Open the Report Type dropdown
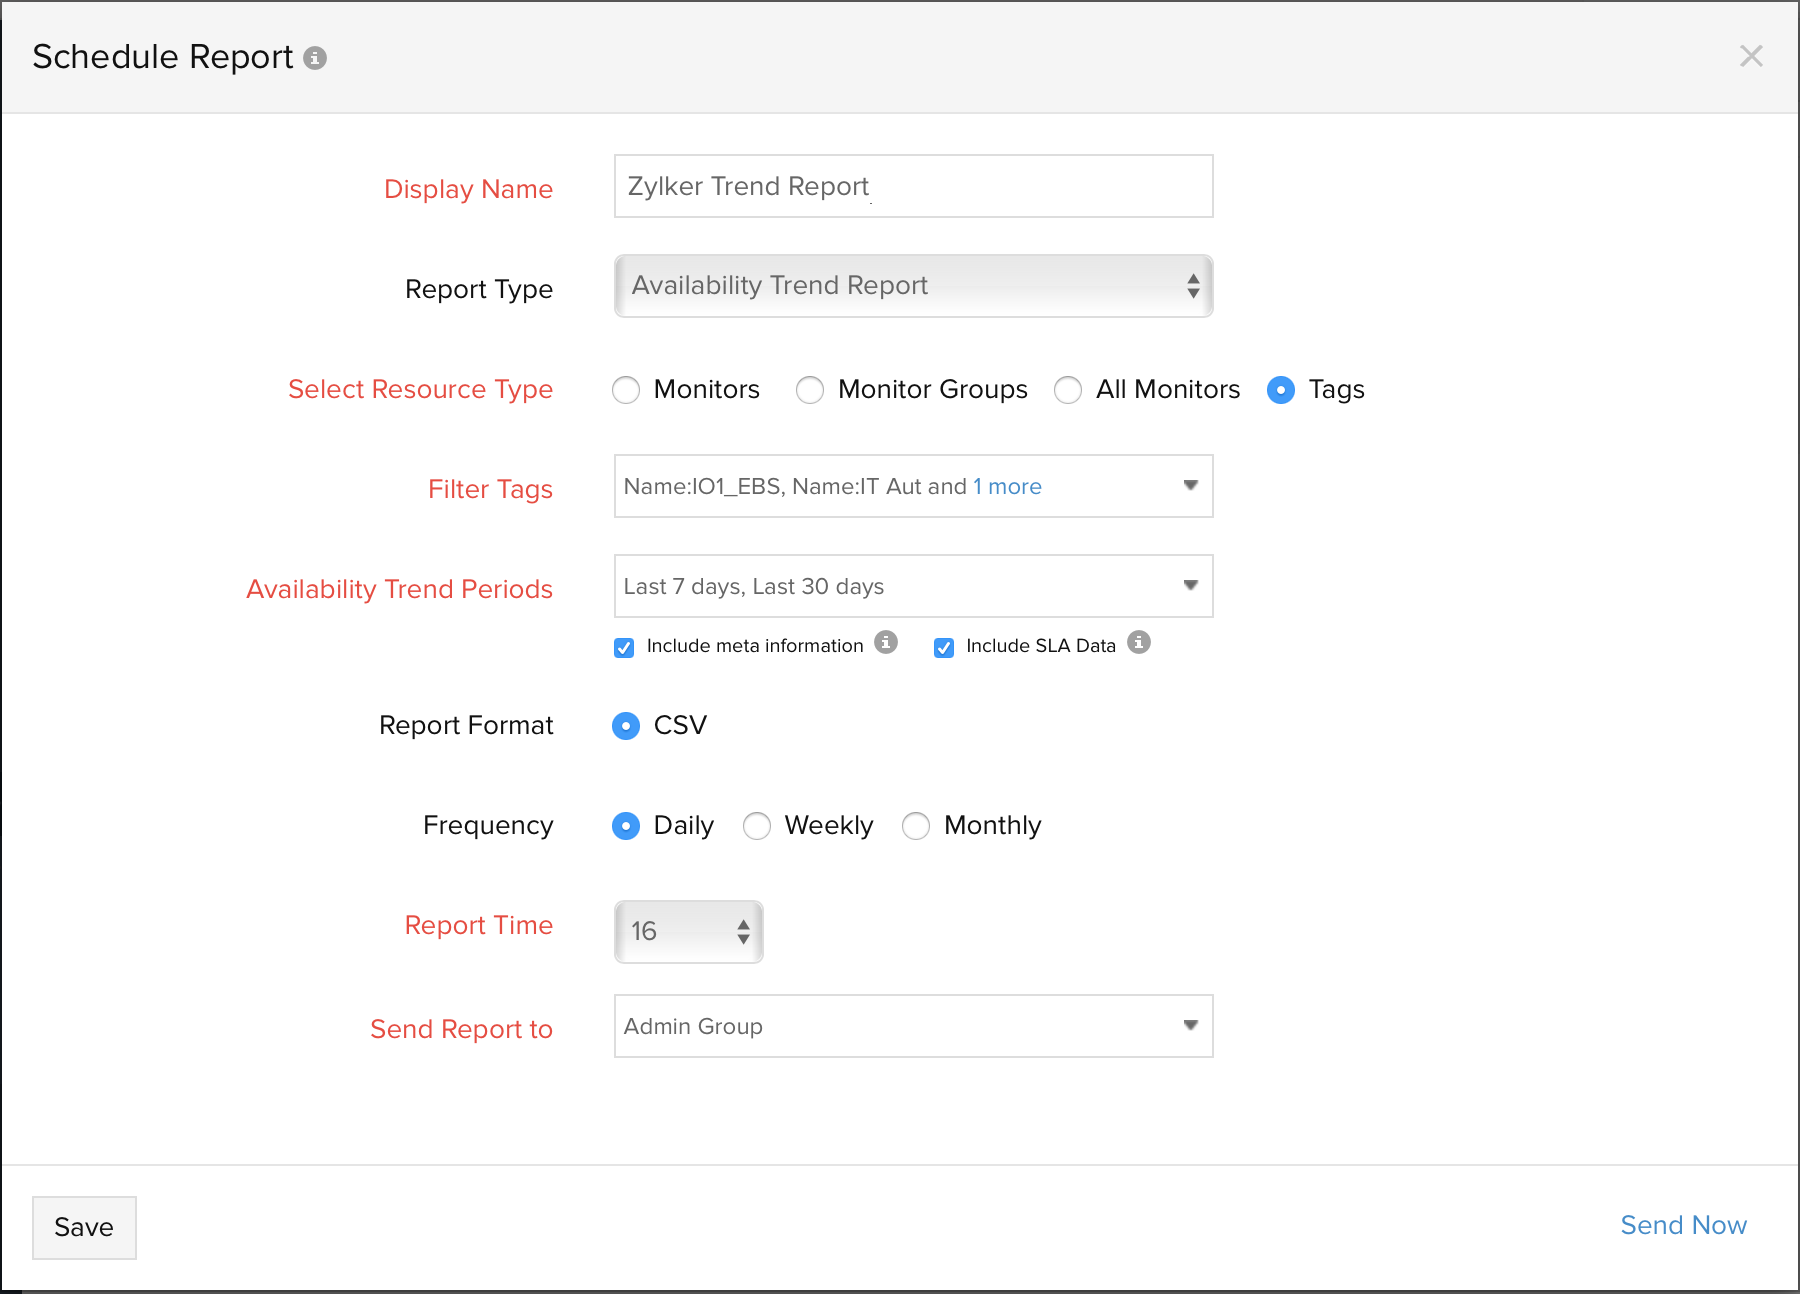The height and width of the screenshot is (1294, 1800). pyautogui.click(x=913, y=286)
